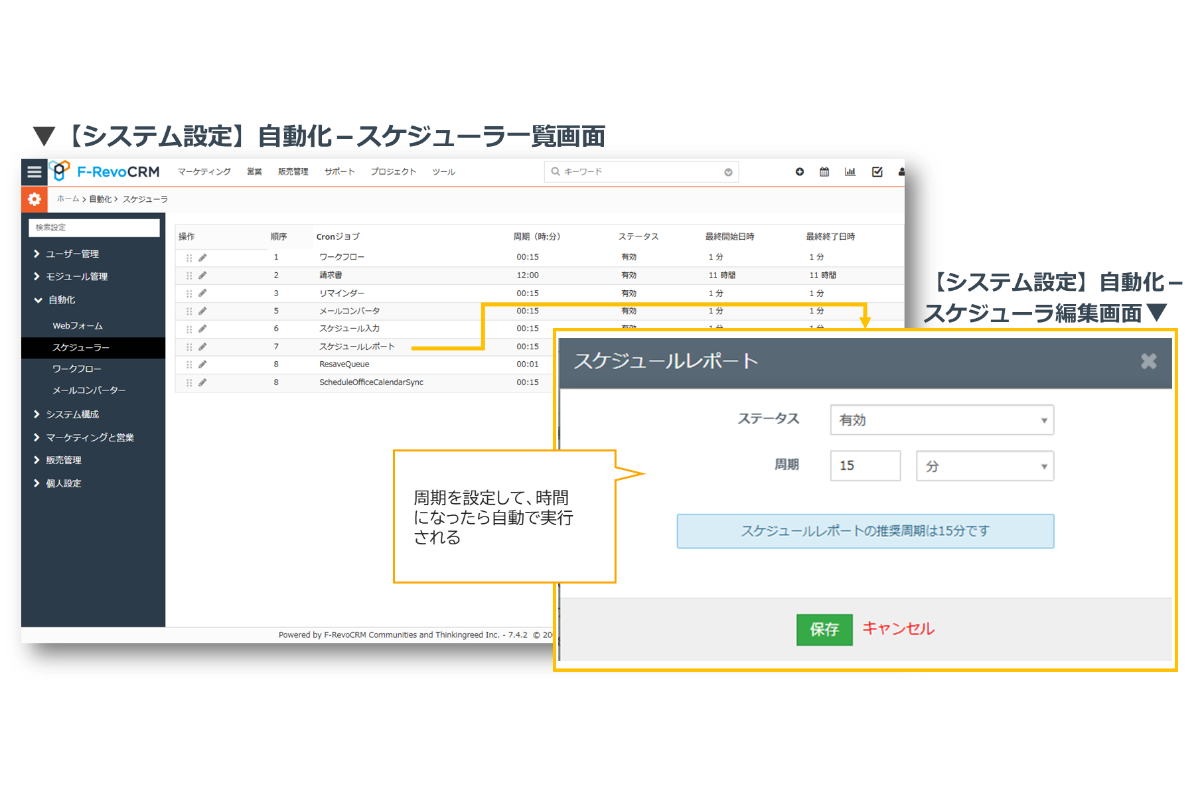Open the サポート top menu

pyautogui.click(x=339, y=172)
